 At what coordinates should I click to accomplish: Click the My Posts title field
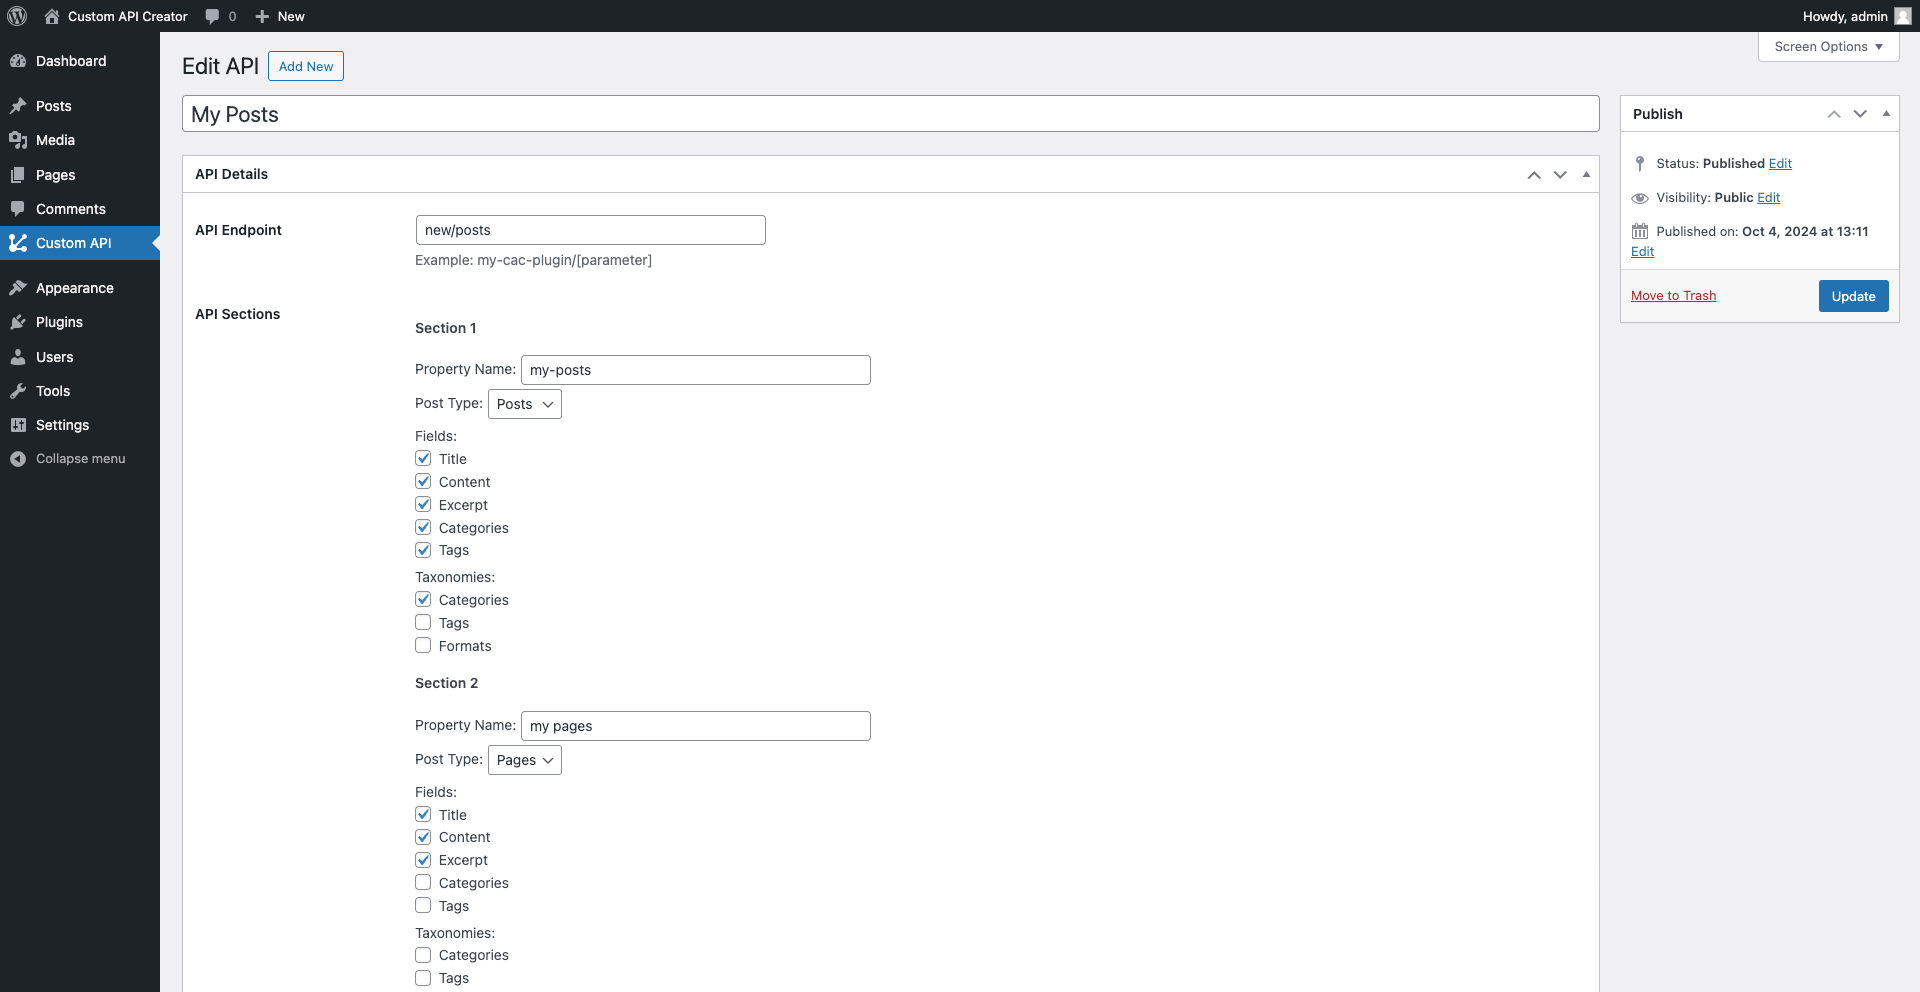(x=890, y=114)
